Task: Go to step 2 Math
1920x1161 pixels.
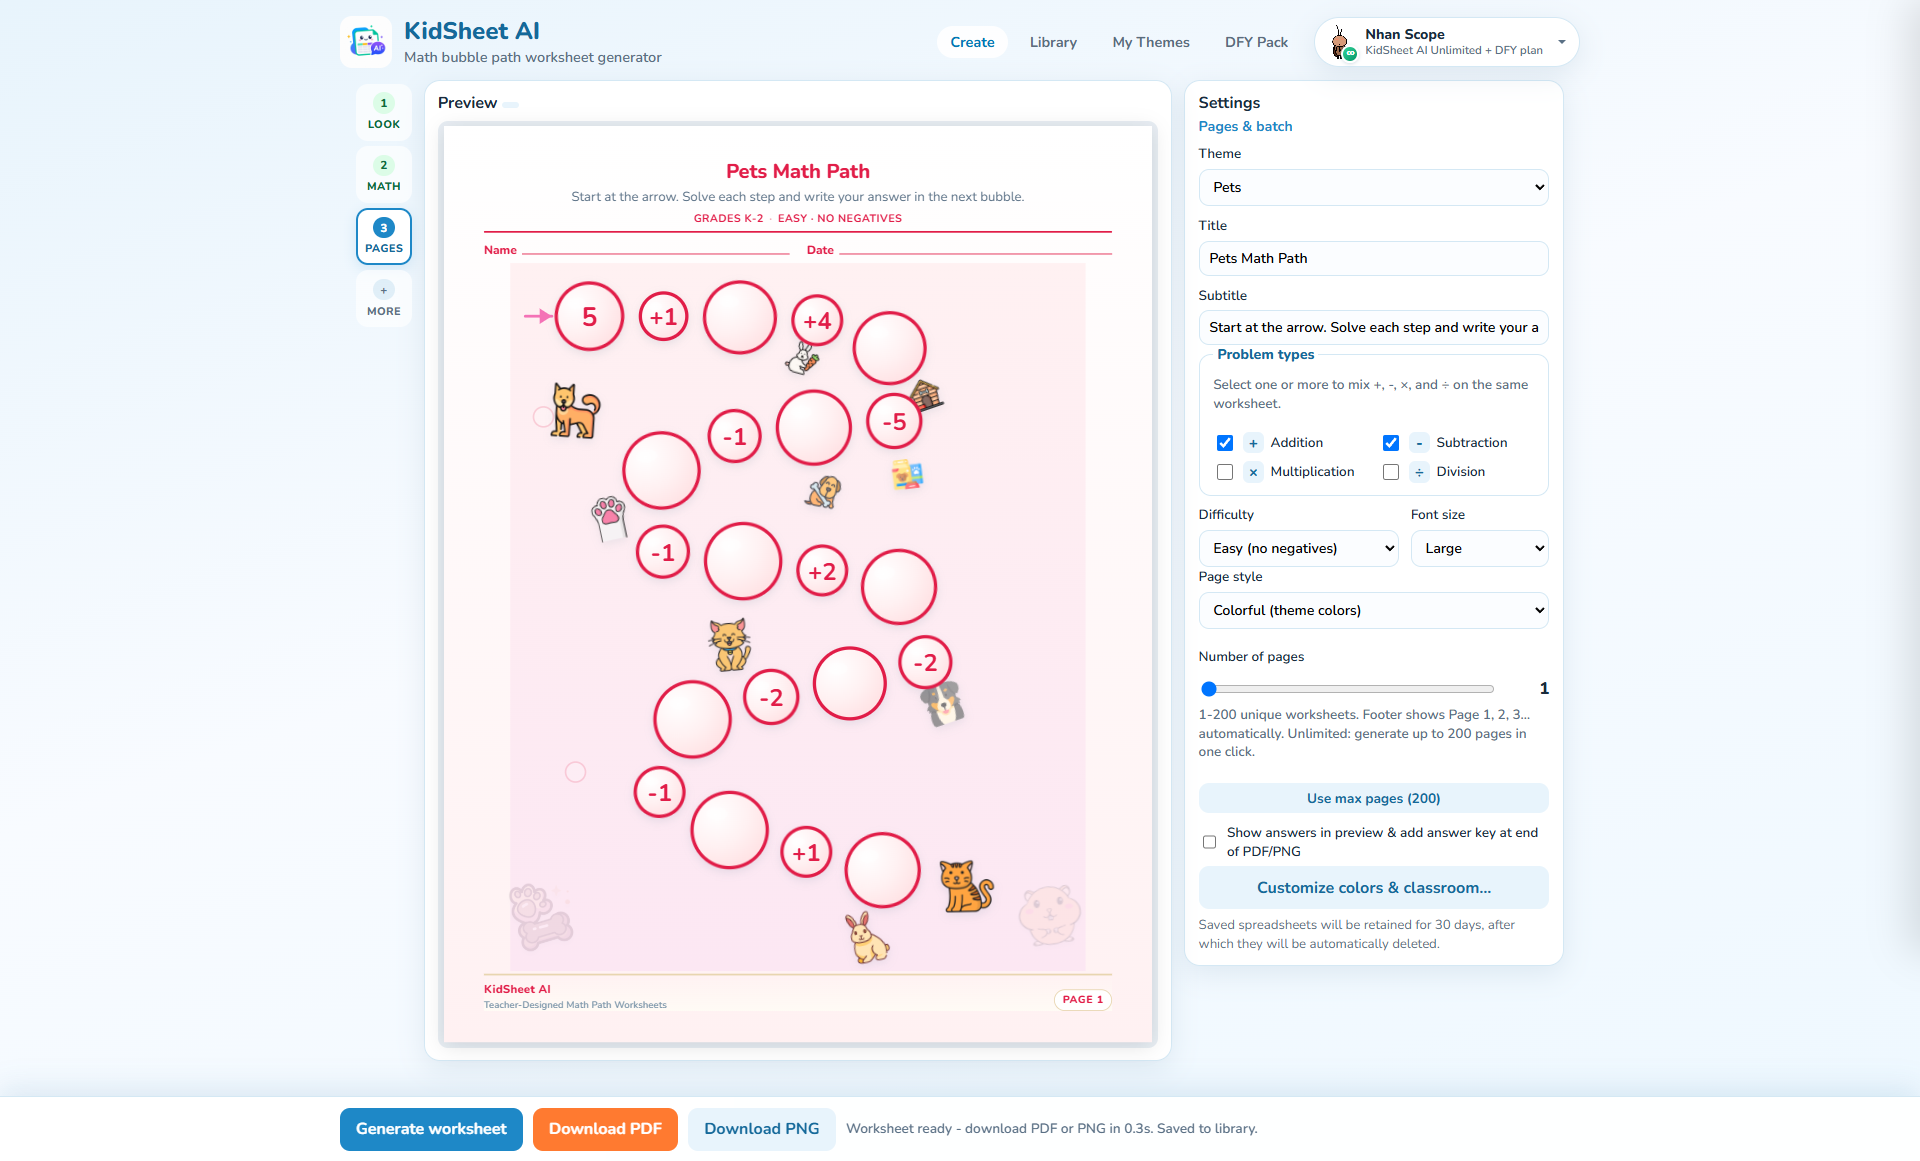Action: click(383, 174)
